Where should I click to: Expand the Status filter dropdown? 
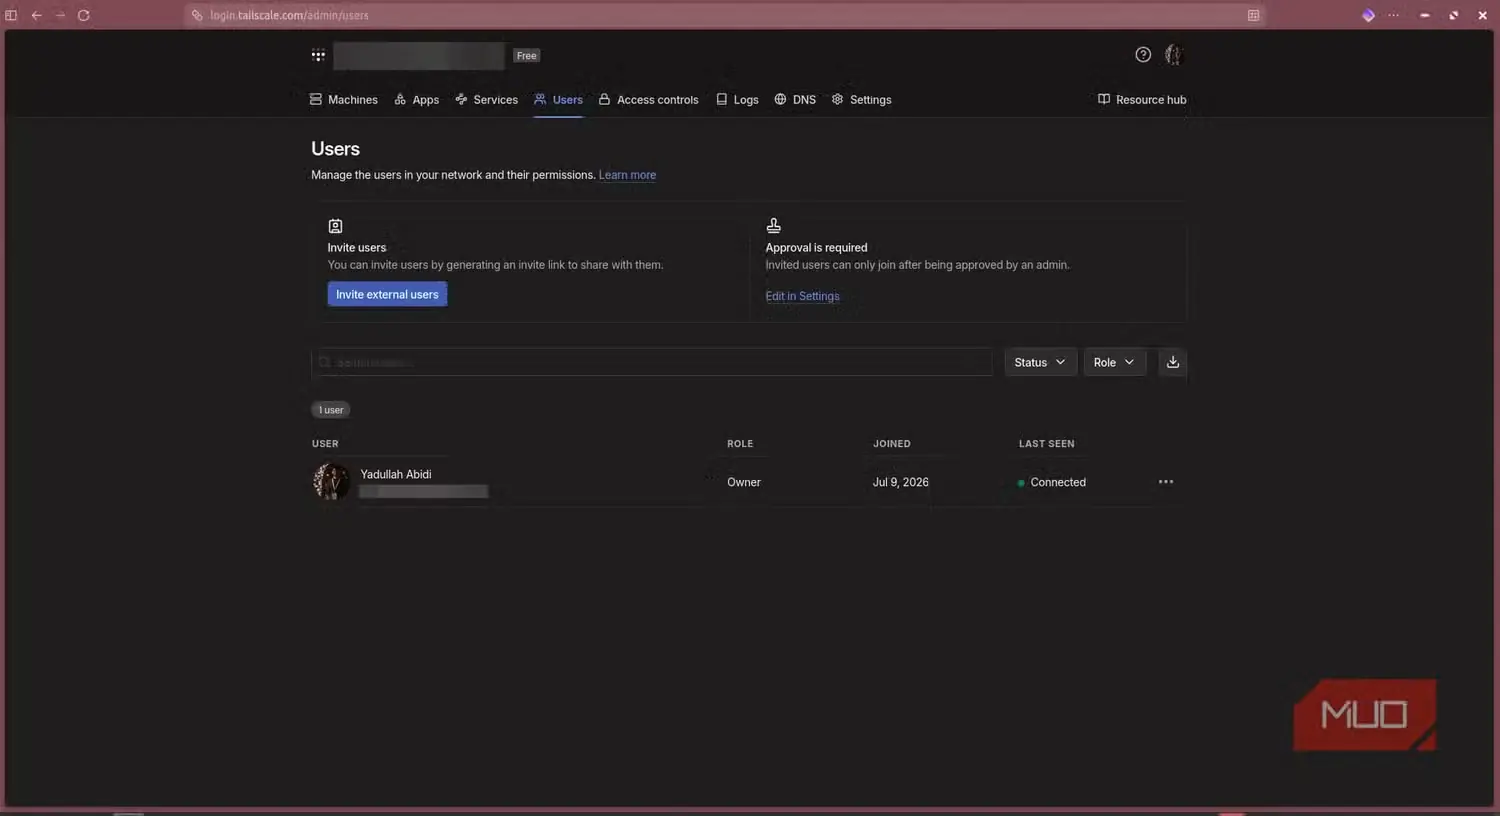[1040, 362]
